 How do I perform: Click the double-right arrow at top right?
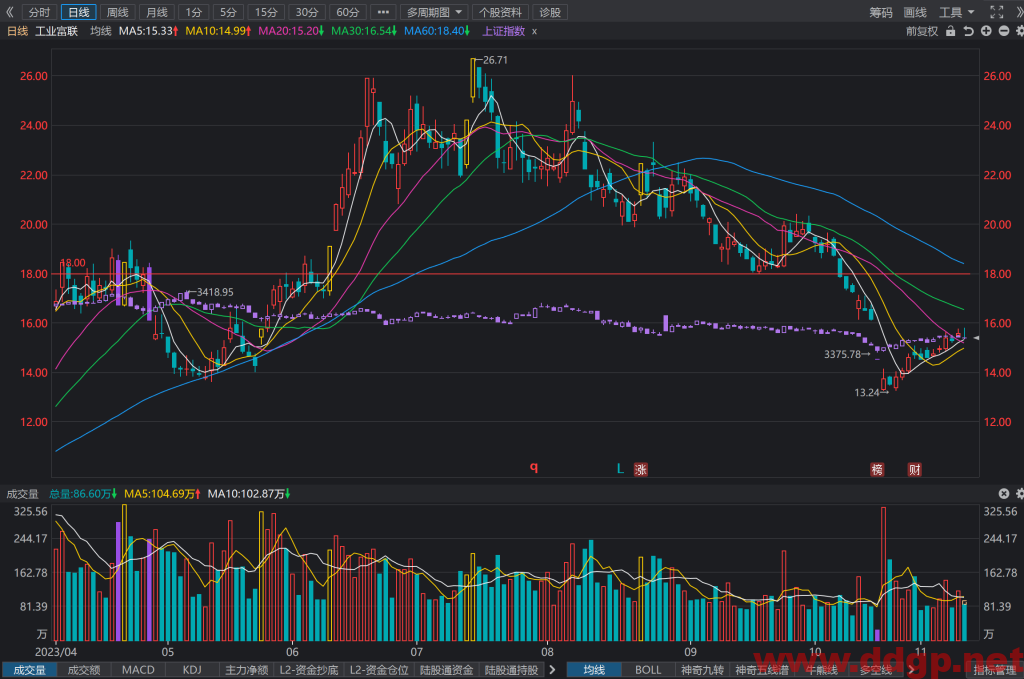click(x=1019, y=12)
